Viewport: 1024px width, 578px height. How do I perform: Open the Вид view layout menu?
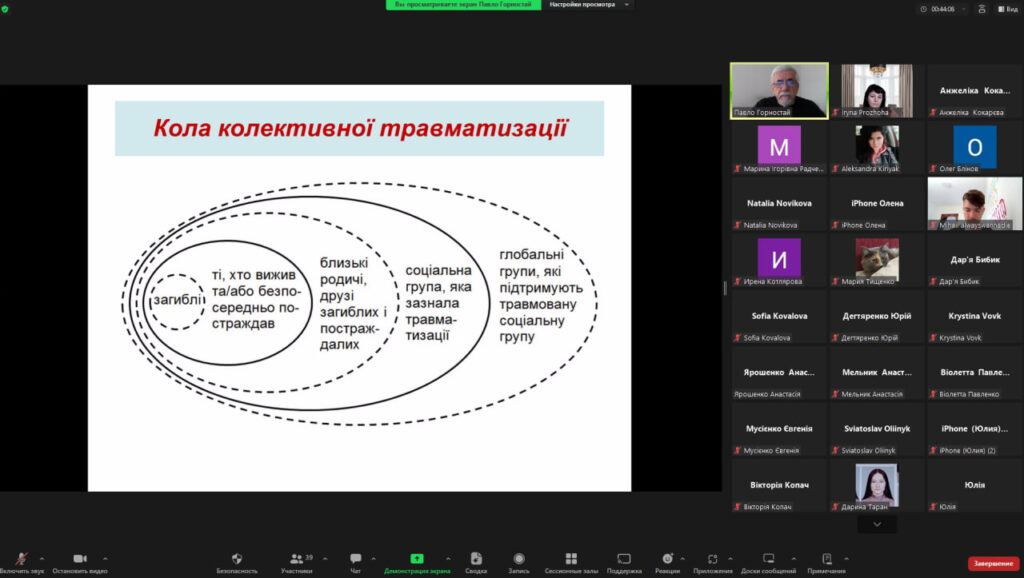pyautogui.click(x=1002, y=8)
